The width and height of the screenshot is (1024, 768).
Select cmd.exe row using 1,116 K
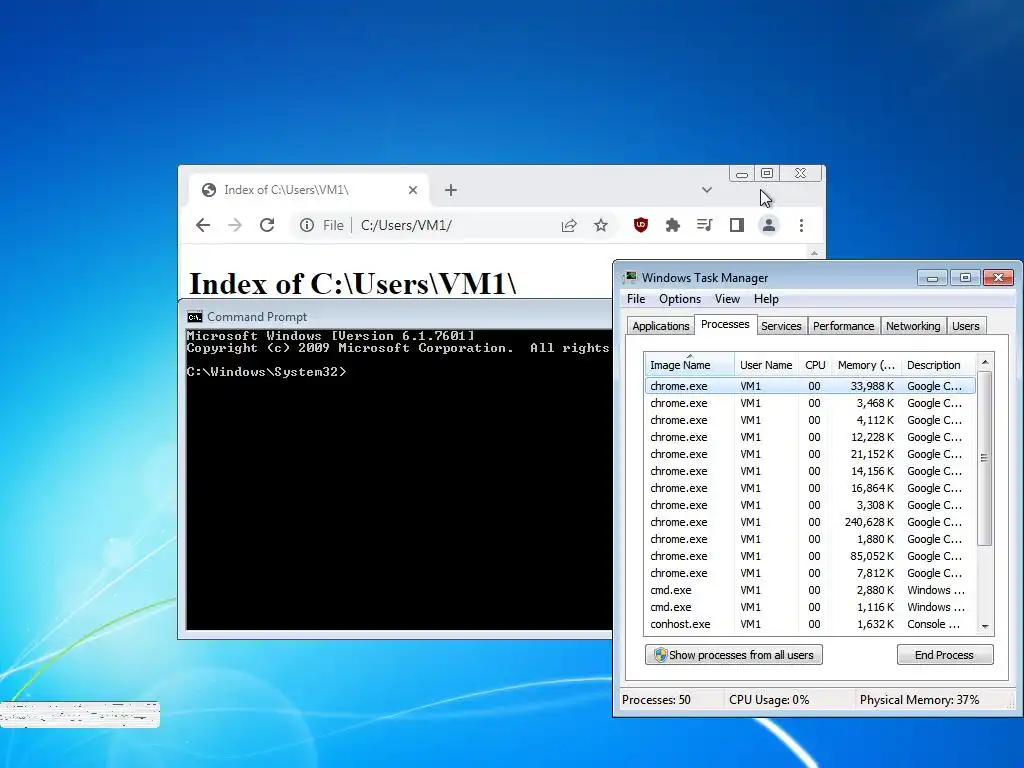tap(810, 607)
